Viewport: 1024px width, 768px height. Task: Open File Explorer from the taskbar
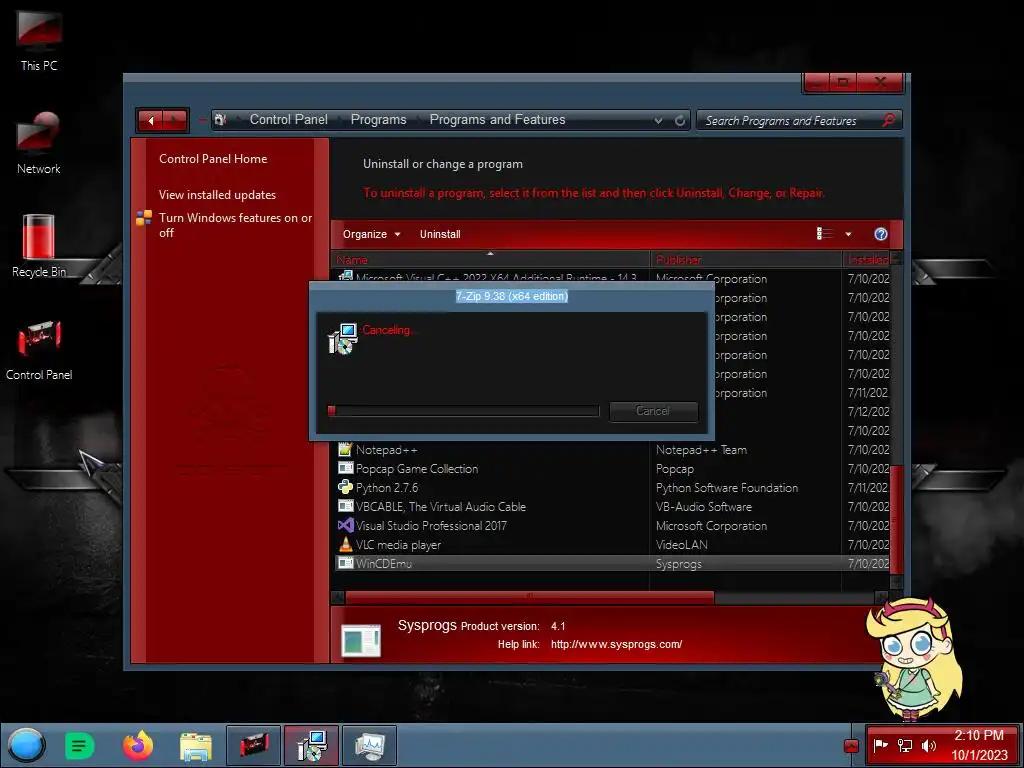(195, 746)
